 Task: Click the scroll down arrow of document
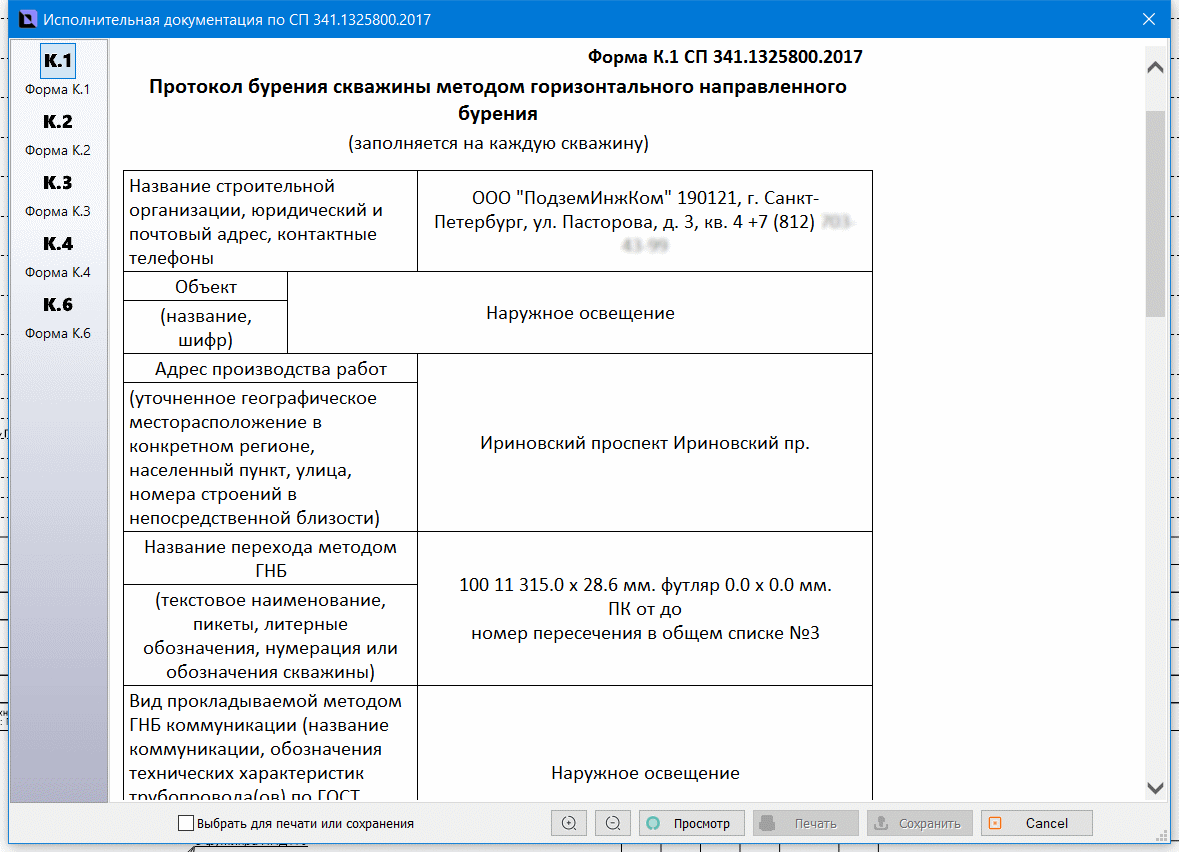(1156, 788)
